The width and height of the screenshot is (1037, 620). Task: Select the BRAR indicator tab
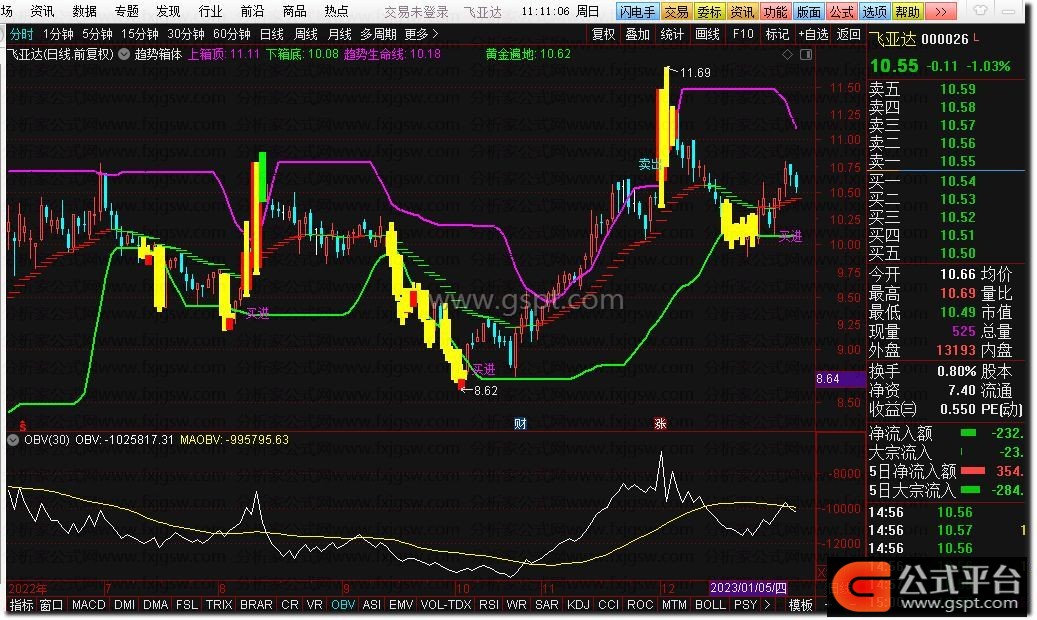[x=256, y=604]
